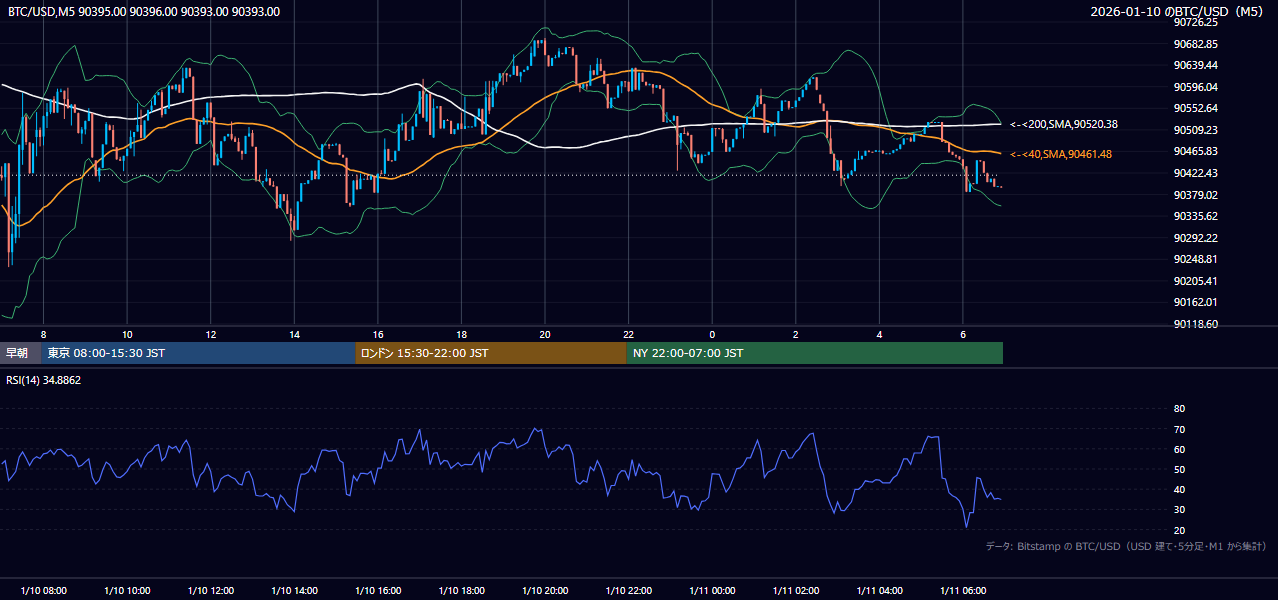The image size is (1278, 600).
Task: Click price axis value 90118.60
Action: click(x=1195, y=324)
